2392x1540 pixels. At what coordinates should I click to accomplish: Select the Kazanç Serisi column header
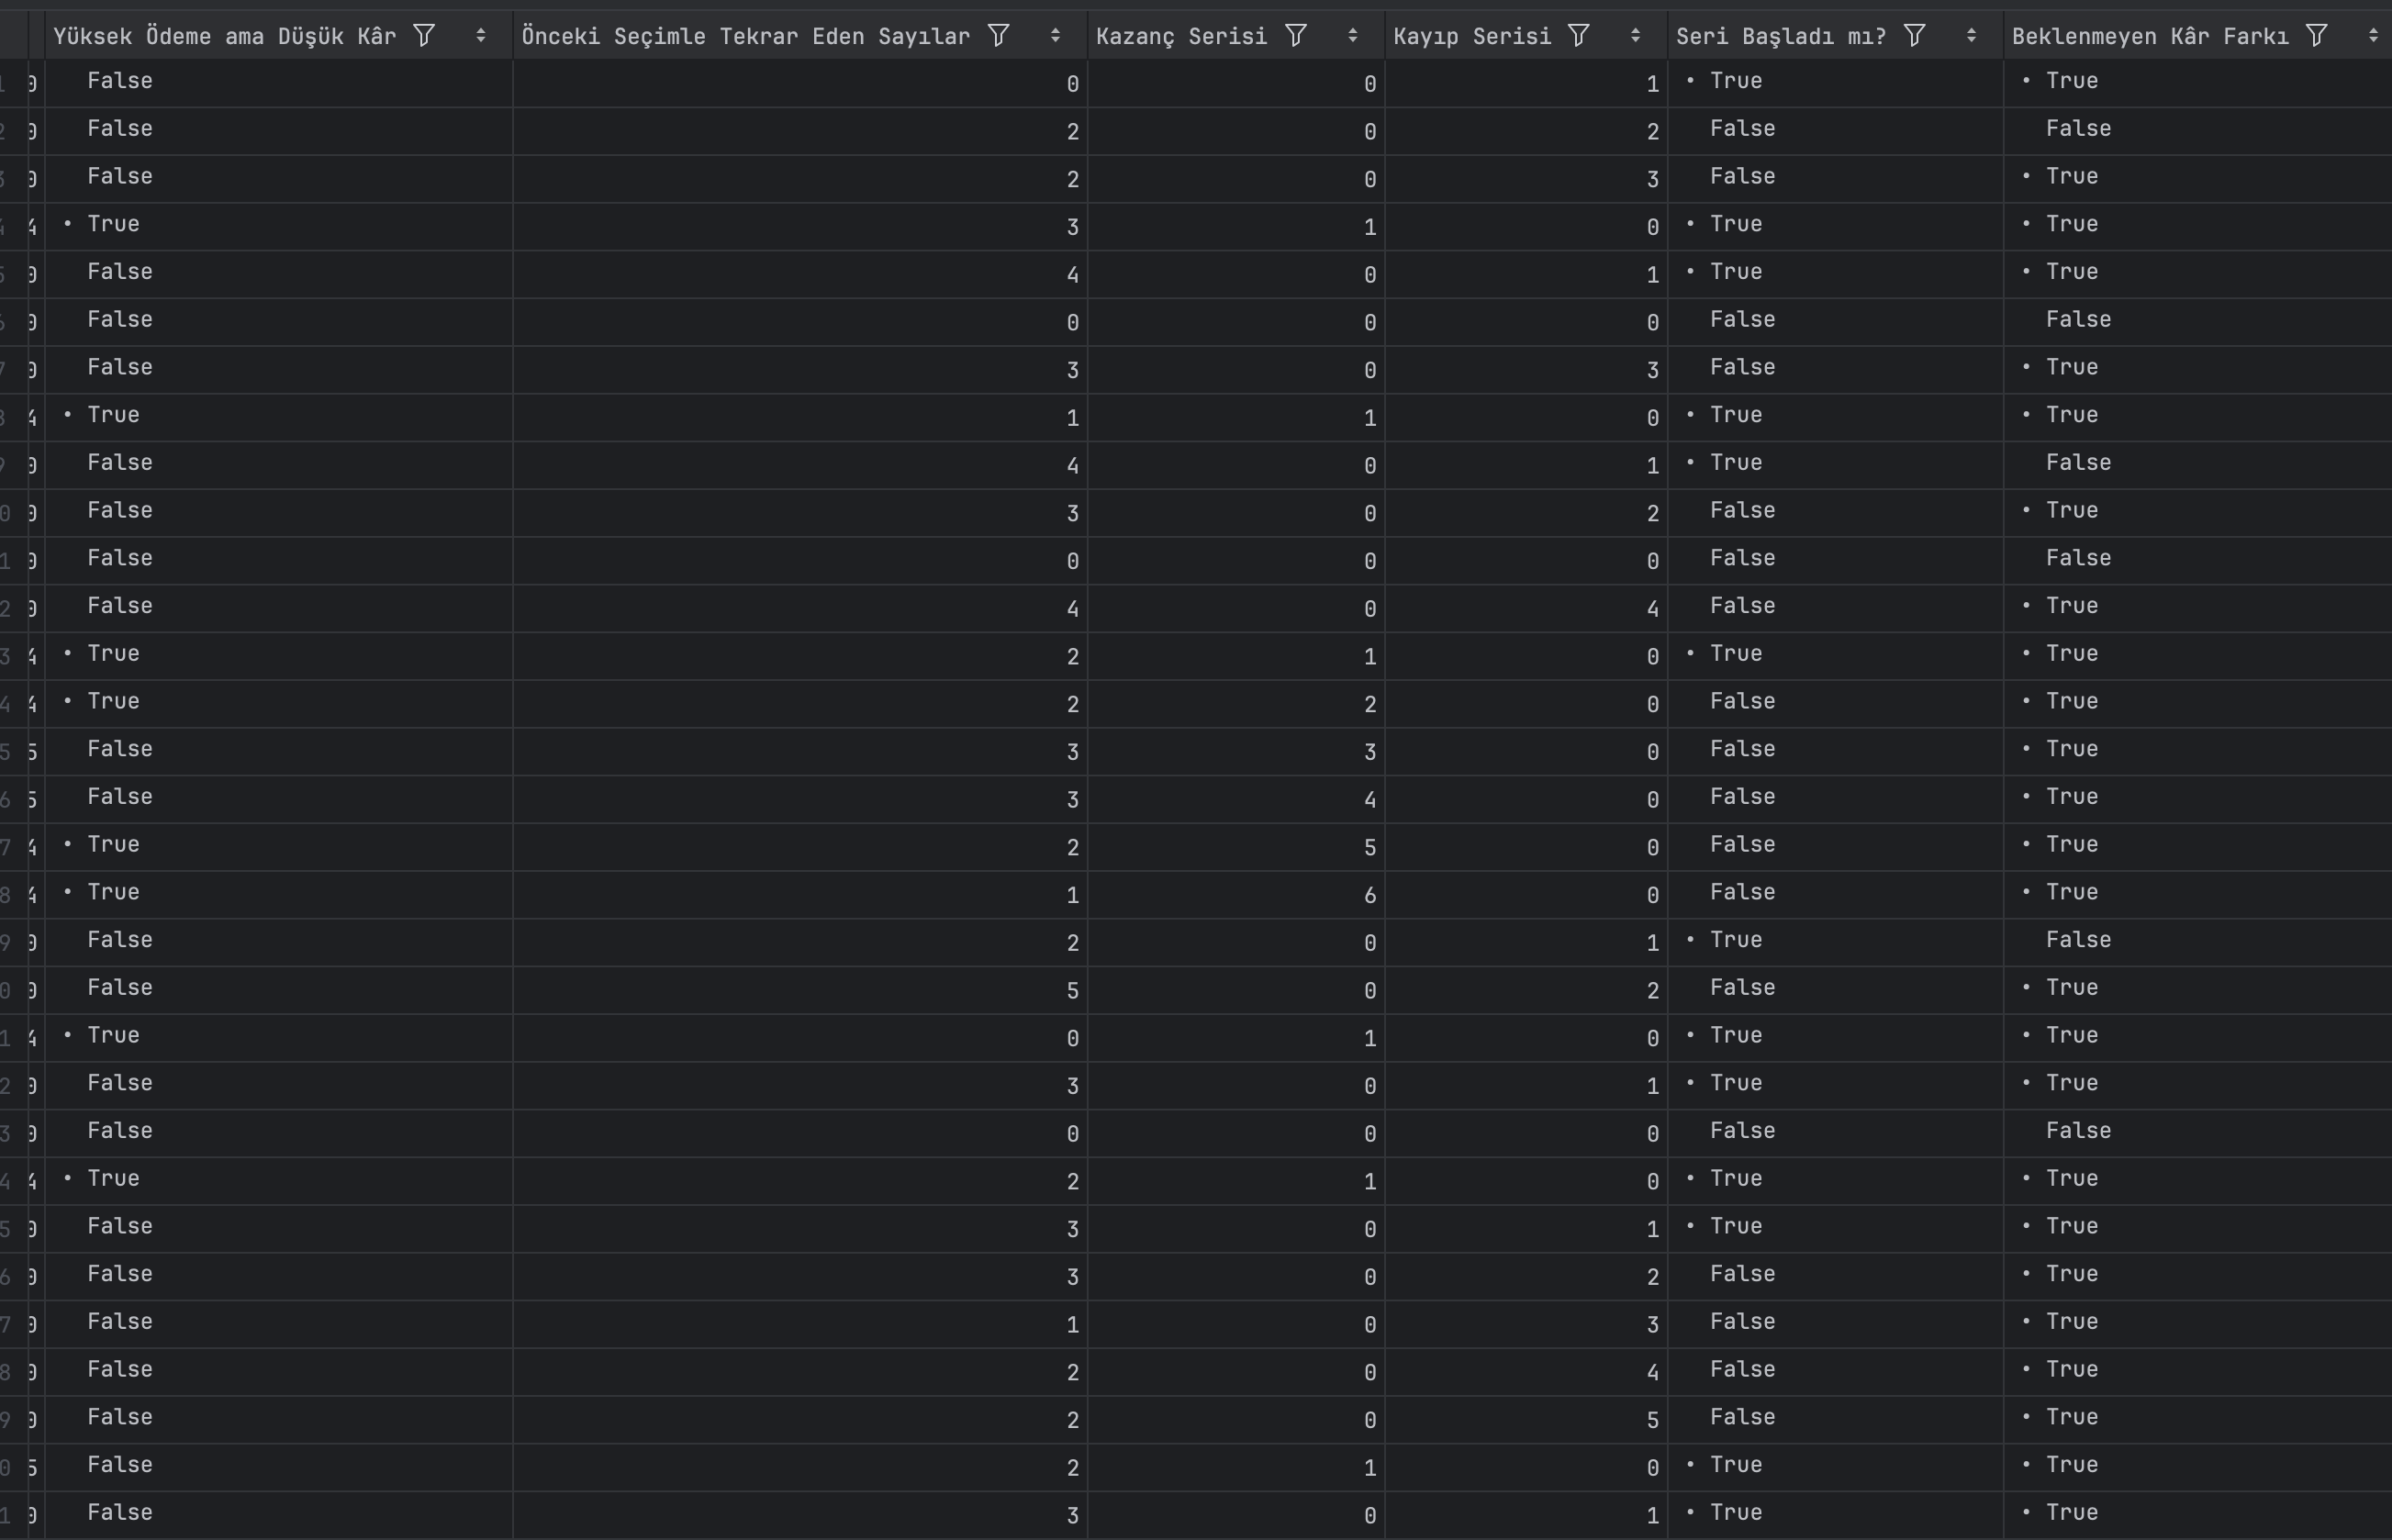click(x=1181, y=36)
